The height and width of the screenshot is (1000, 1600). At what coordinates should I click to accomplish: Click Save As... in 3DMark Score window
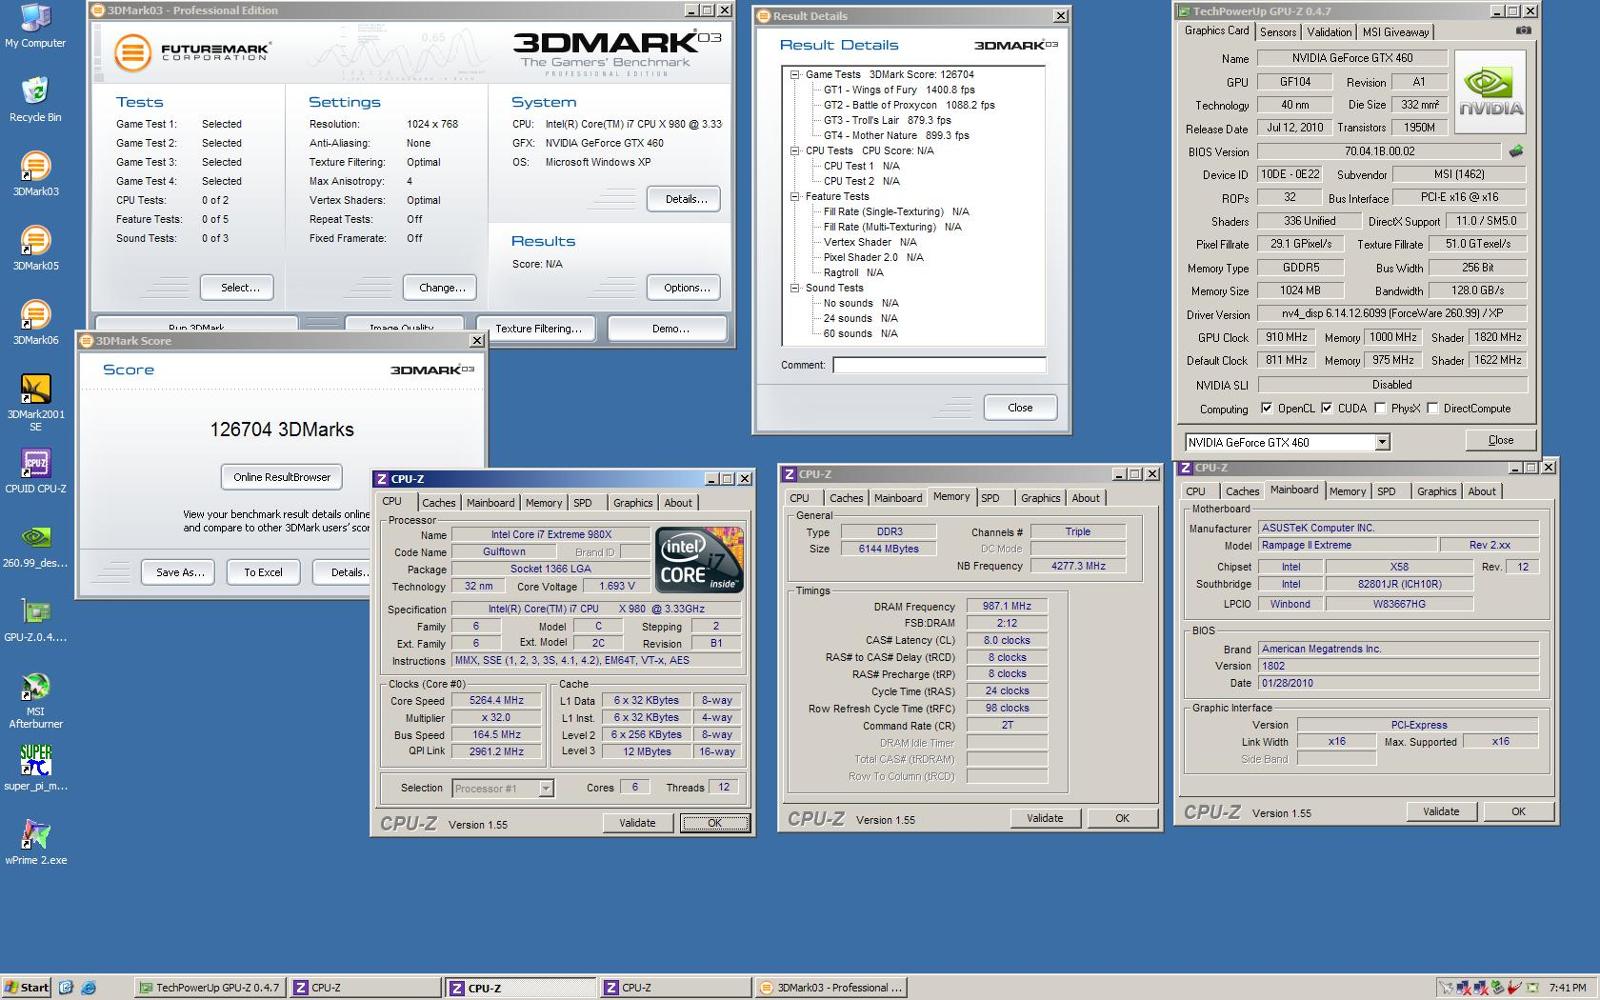point(179,572)
